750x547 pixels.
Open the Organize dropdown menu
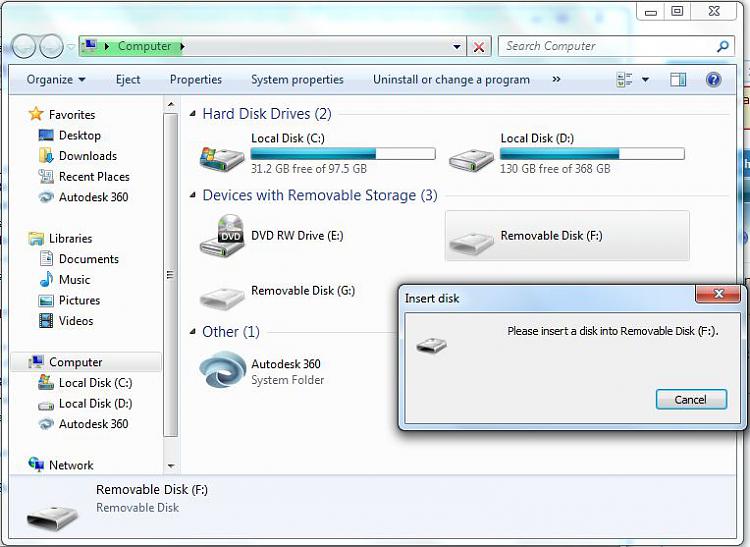56,79
